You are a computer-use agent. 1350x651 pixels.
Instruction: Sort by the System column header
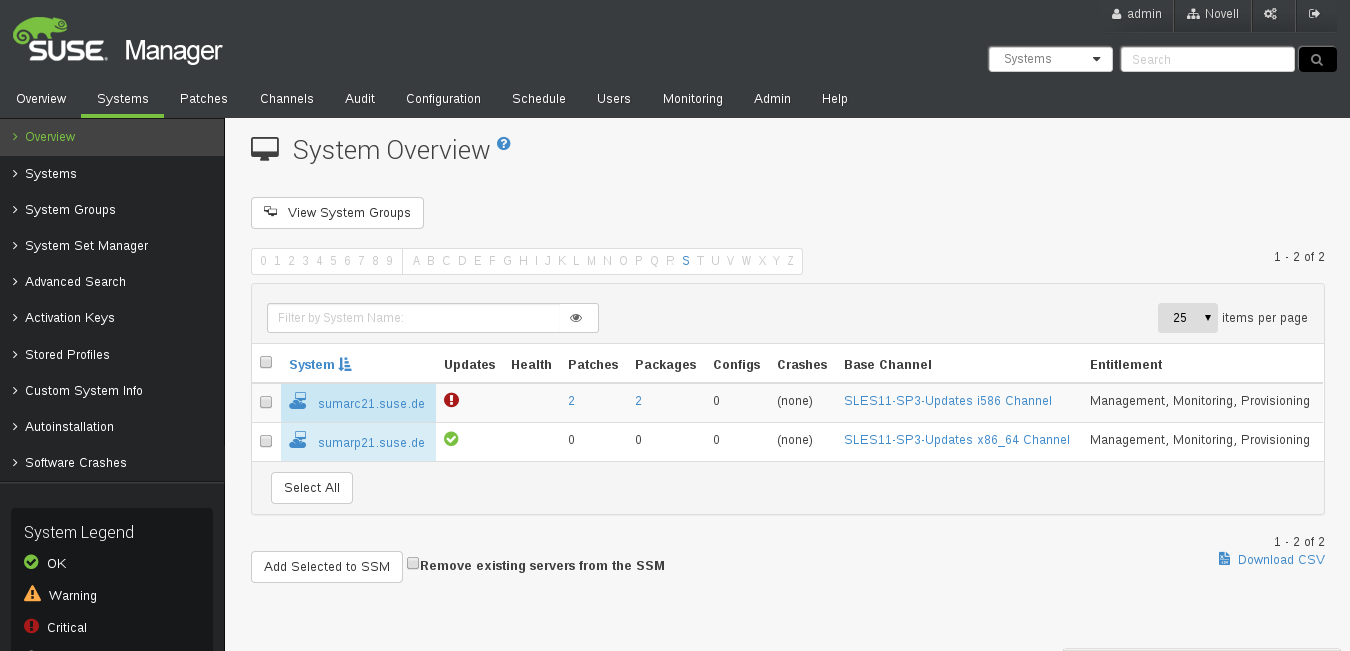point(311,365)
